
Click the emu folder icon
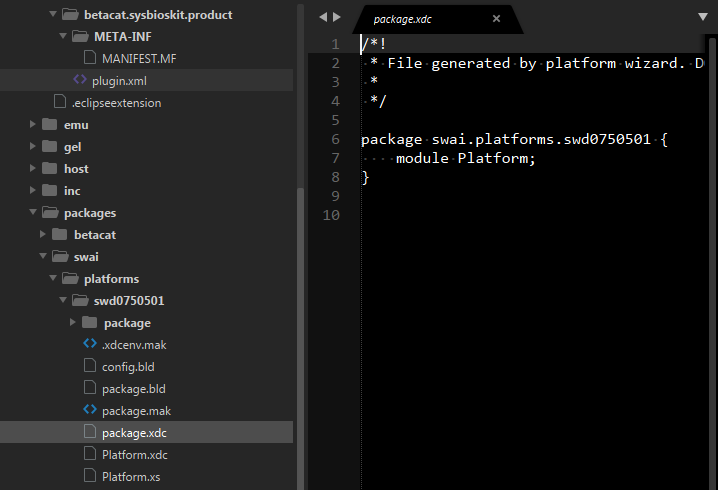click(49, 125)
